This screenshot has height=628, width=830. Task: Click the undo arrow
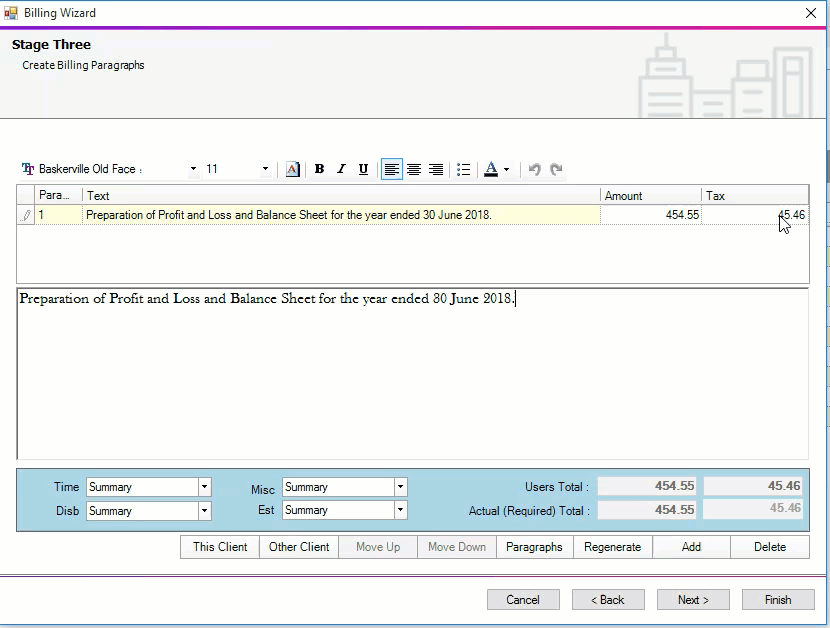[535, 169]
